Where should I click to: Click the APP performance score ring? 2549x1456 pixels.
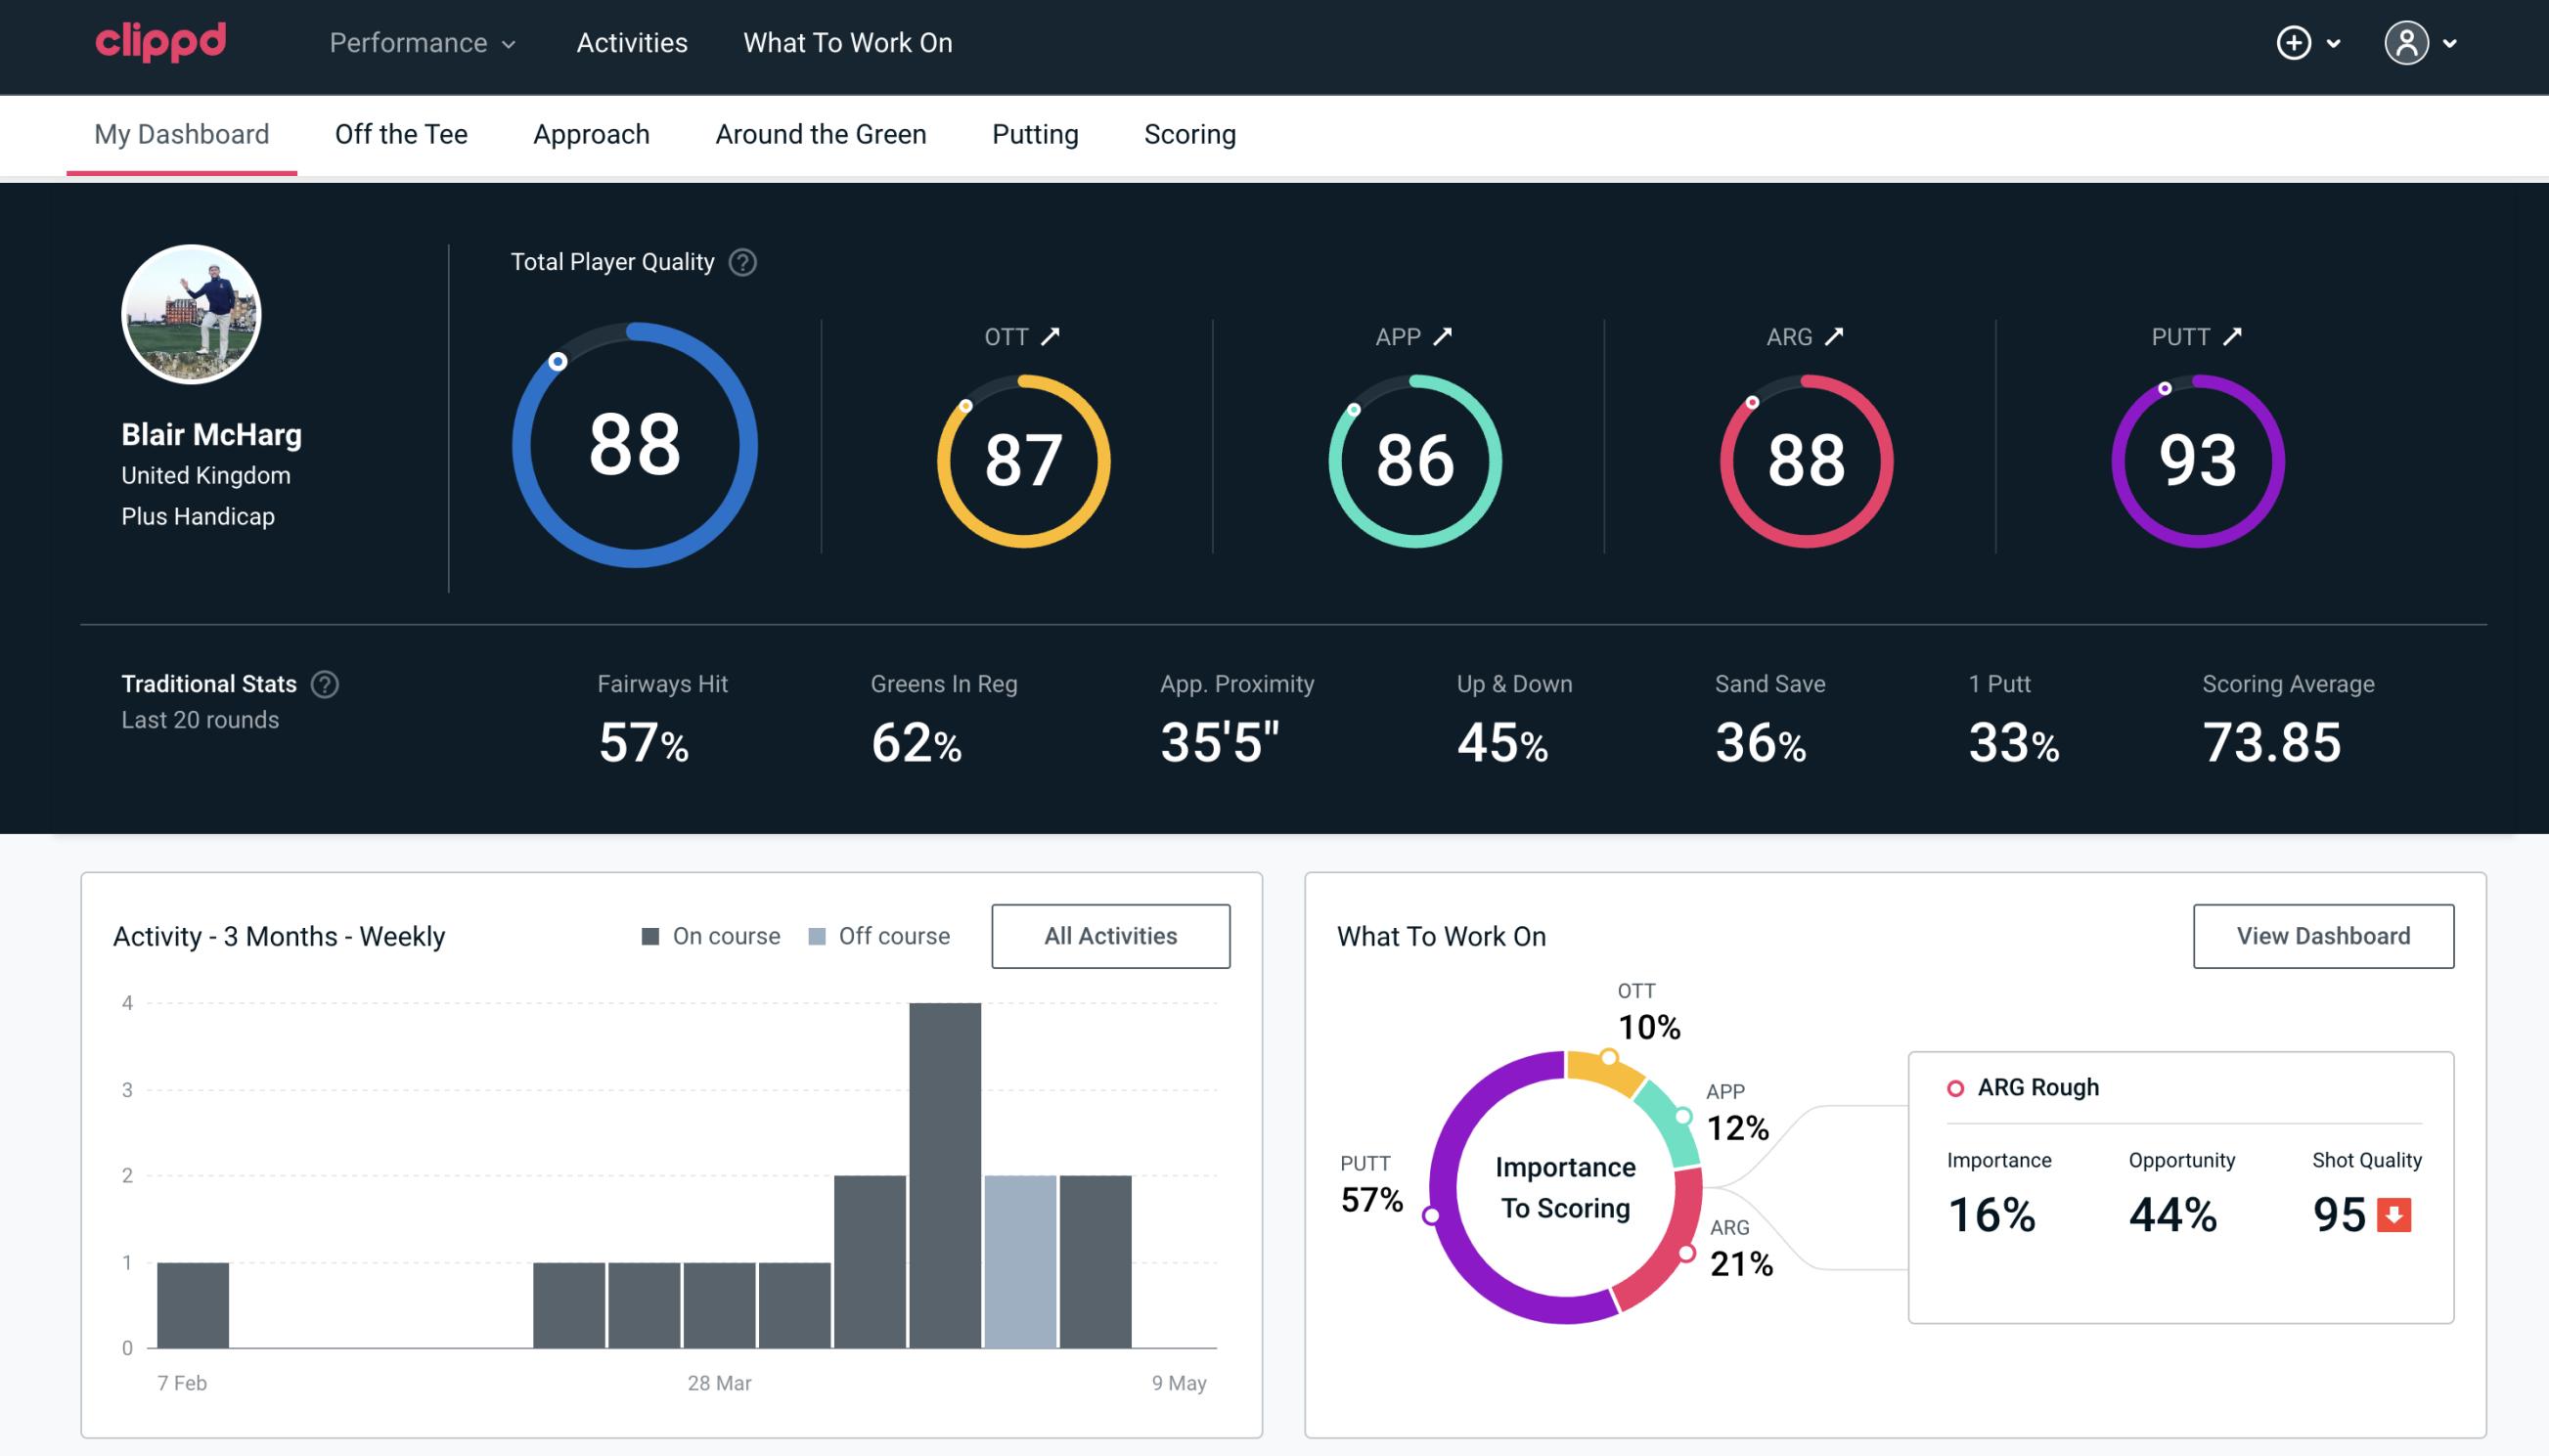(x=1414, y=459)
